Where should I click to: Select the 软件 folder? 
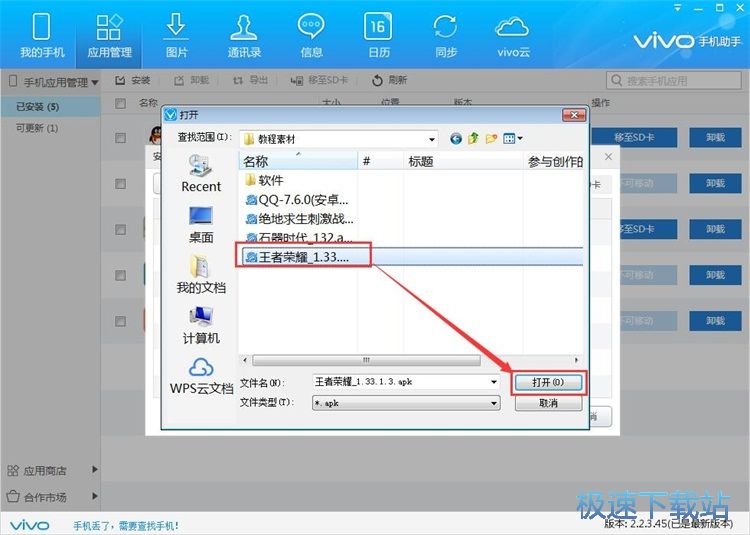click(264, 180)
